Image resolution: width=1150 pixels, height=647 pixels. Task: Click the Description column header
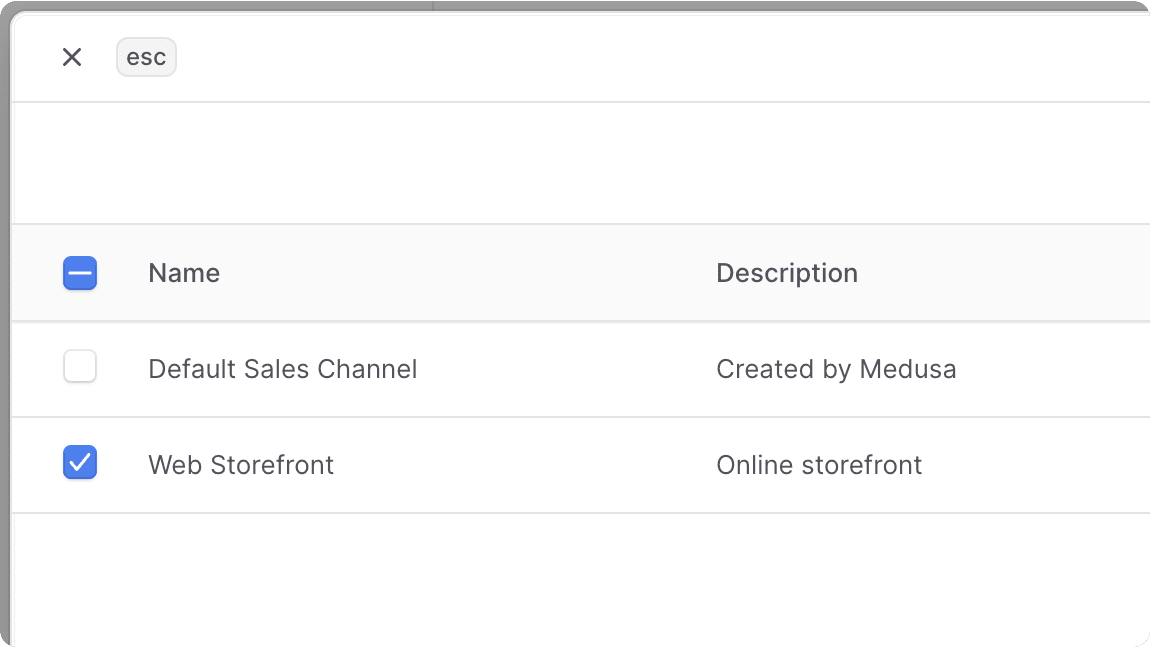tap(787, 272)
